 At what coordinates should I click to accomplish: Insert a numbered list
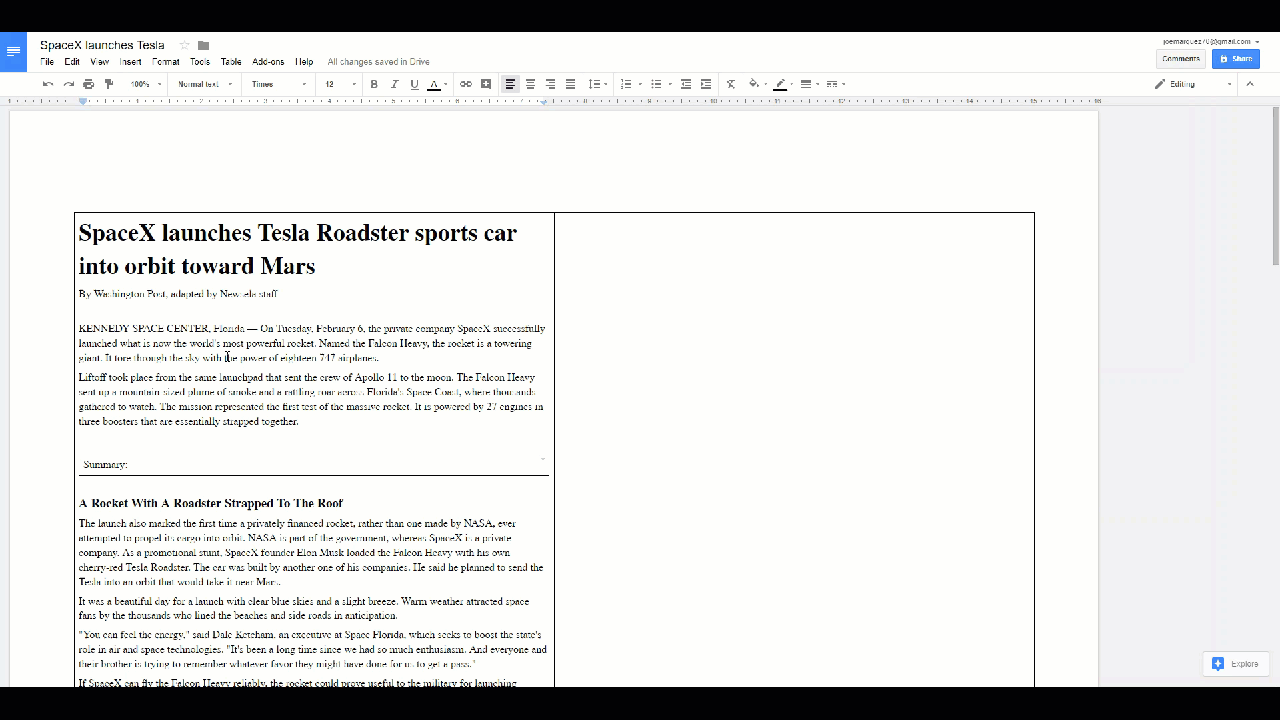point(626,84)
